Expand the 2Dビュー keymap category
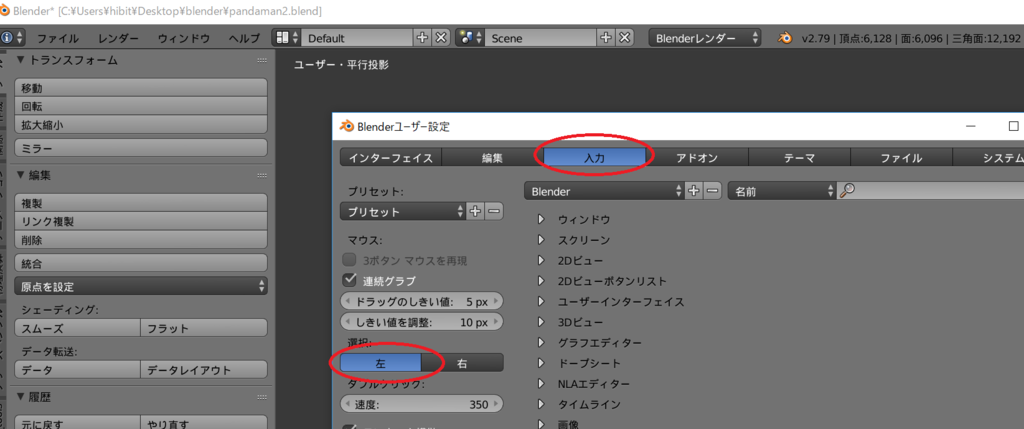Viewport: 1024px width, 429px height. coord(541,261)
